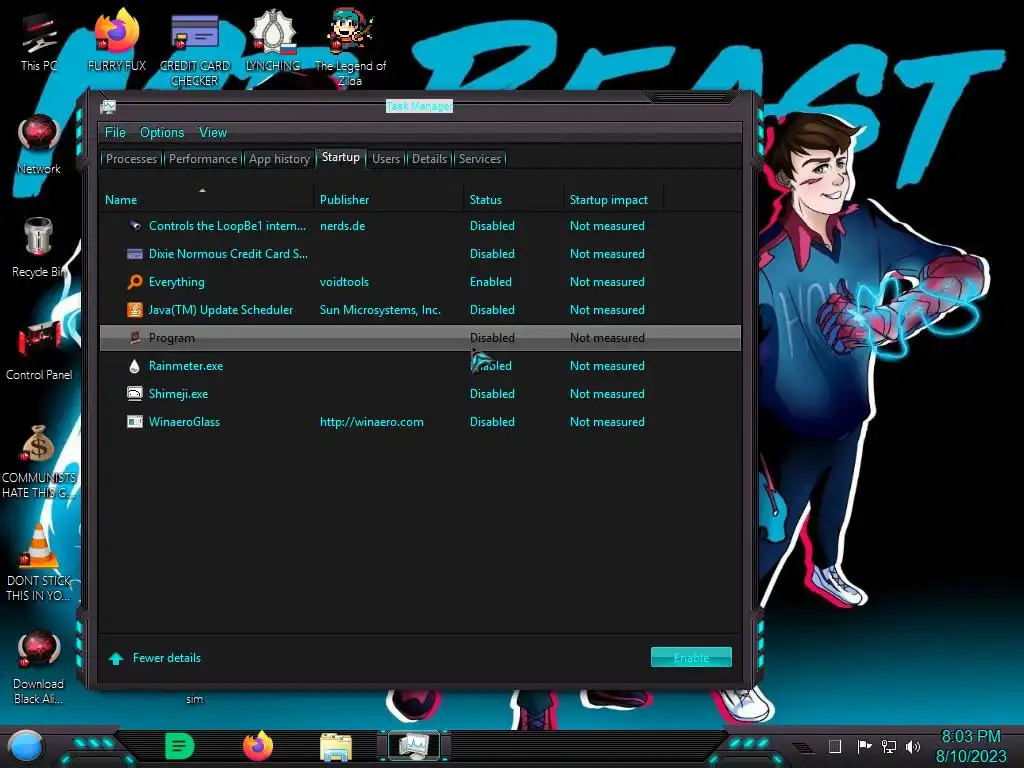
Task: Launch Firefox from the taskbar
Action: click(x=258, y=746)
